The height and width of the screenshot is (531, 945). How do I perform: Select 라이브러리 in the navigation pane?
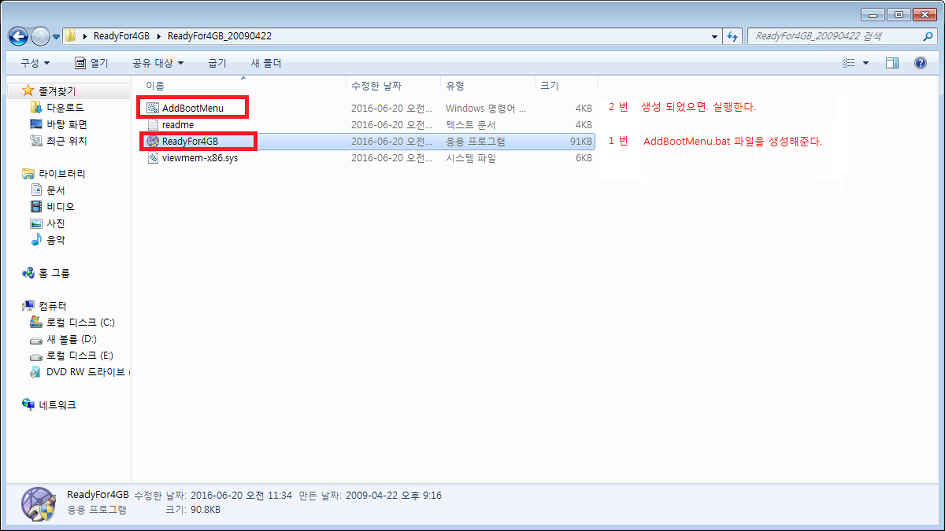(x=61, y=174)
